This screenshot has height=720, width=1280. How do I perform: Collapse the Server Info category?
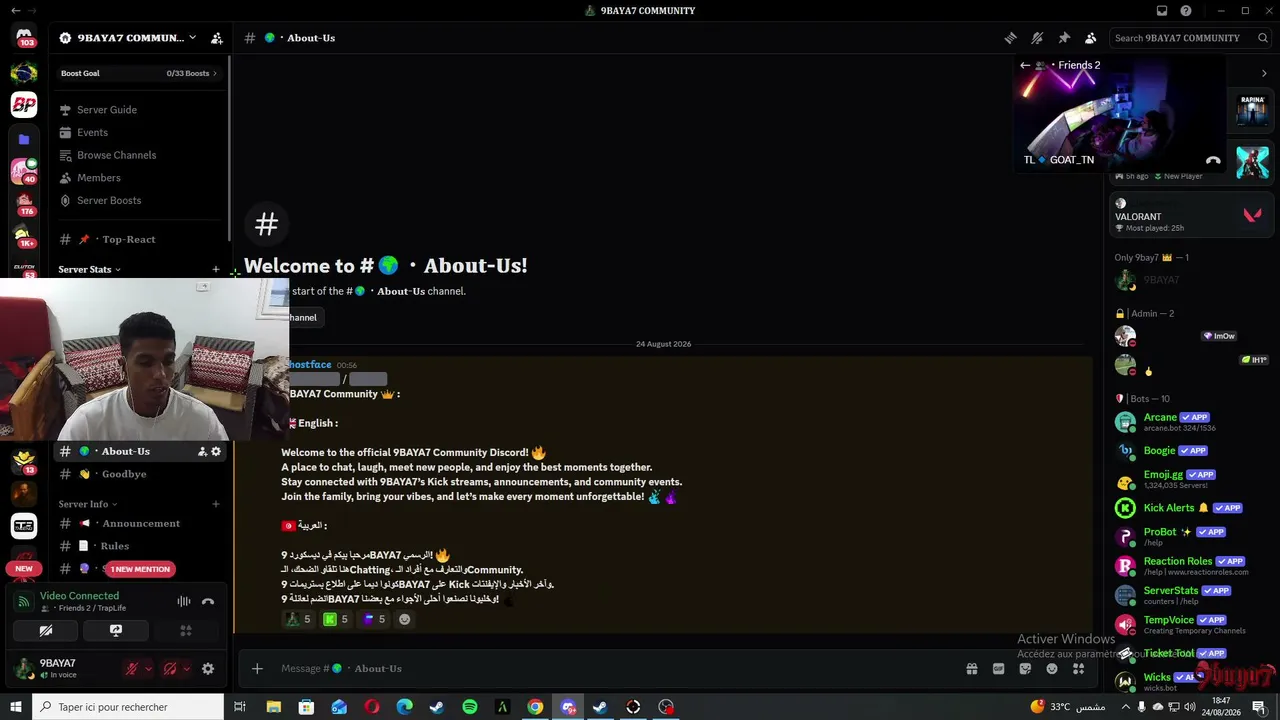tap(87, 504)
